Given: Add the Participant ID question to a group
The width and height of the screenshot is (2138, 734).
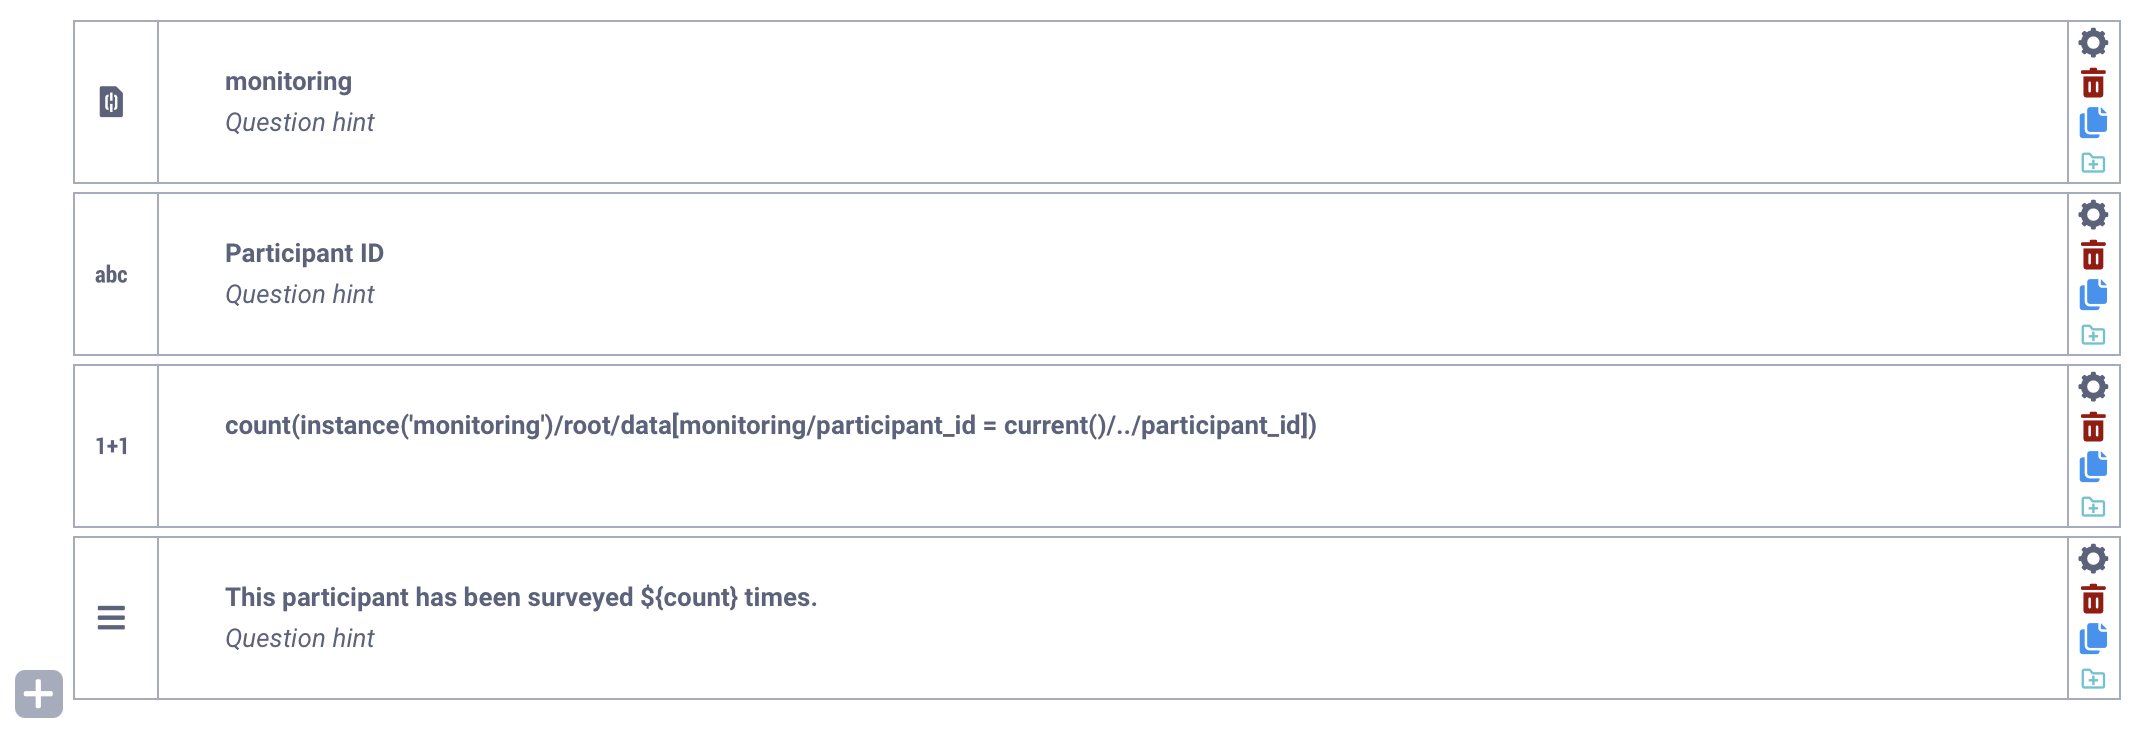Looking at the screenshot, I should 2094,335.
